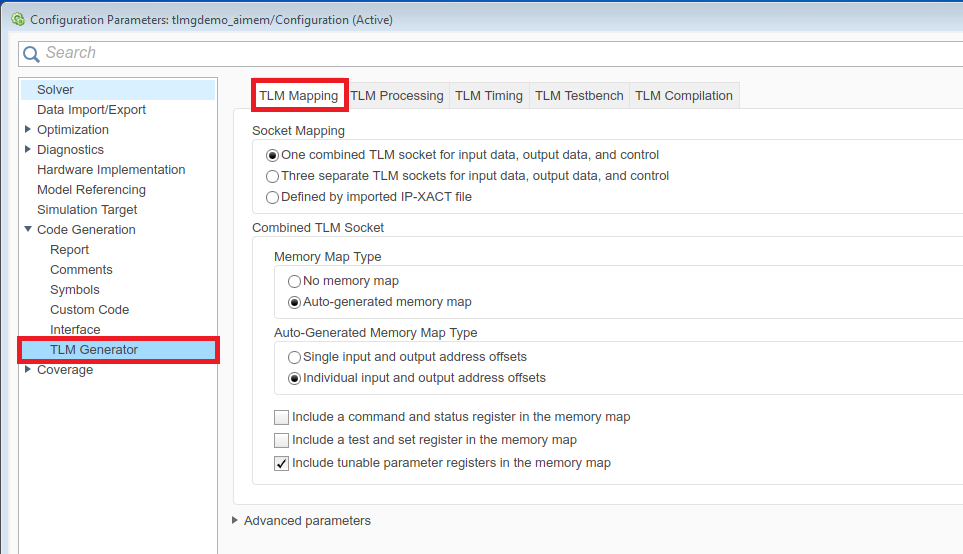This screenshot has height=554, width=963.
Task: Select the Three separate TLM sockets option
Action: tap(273, 176)
